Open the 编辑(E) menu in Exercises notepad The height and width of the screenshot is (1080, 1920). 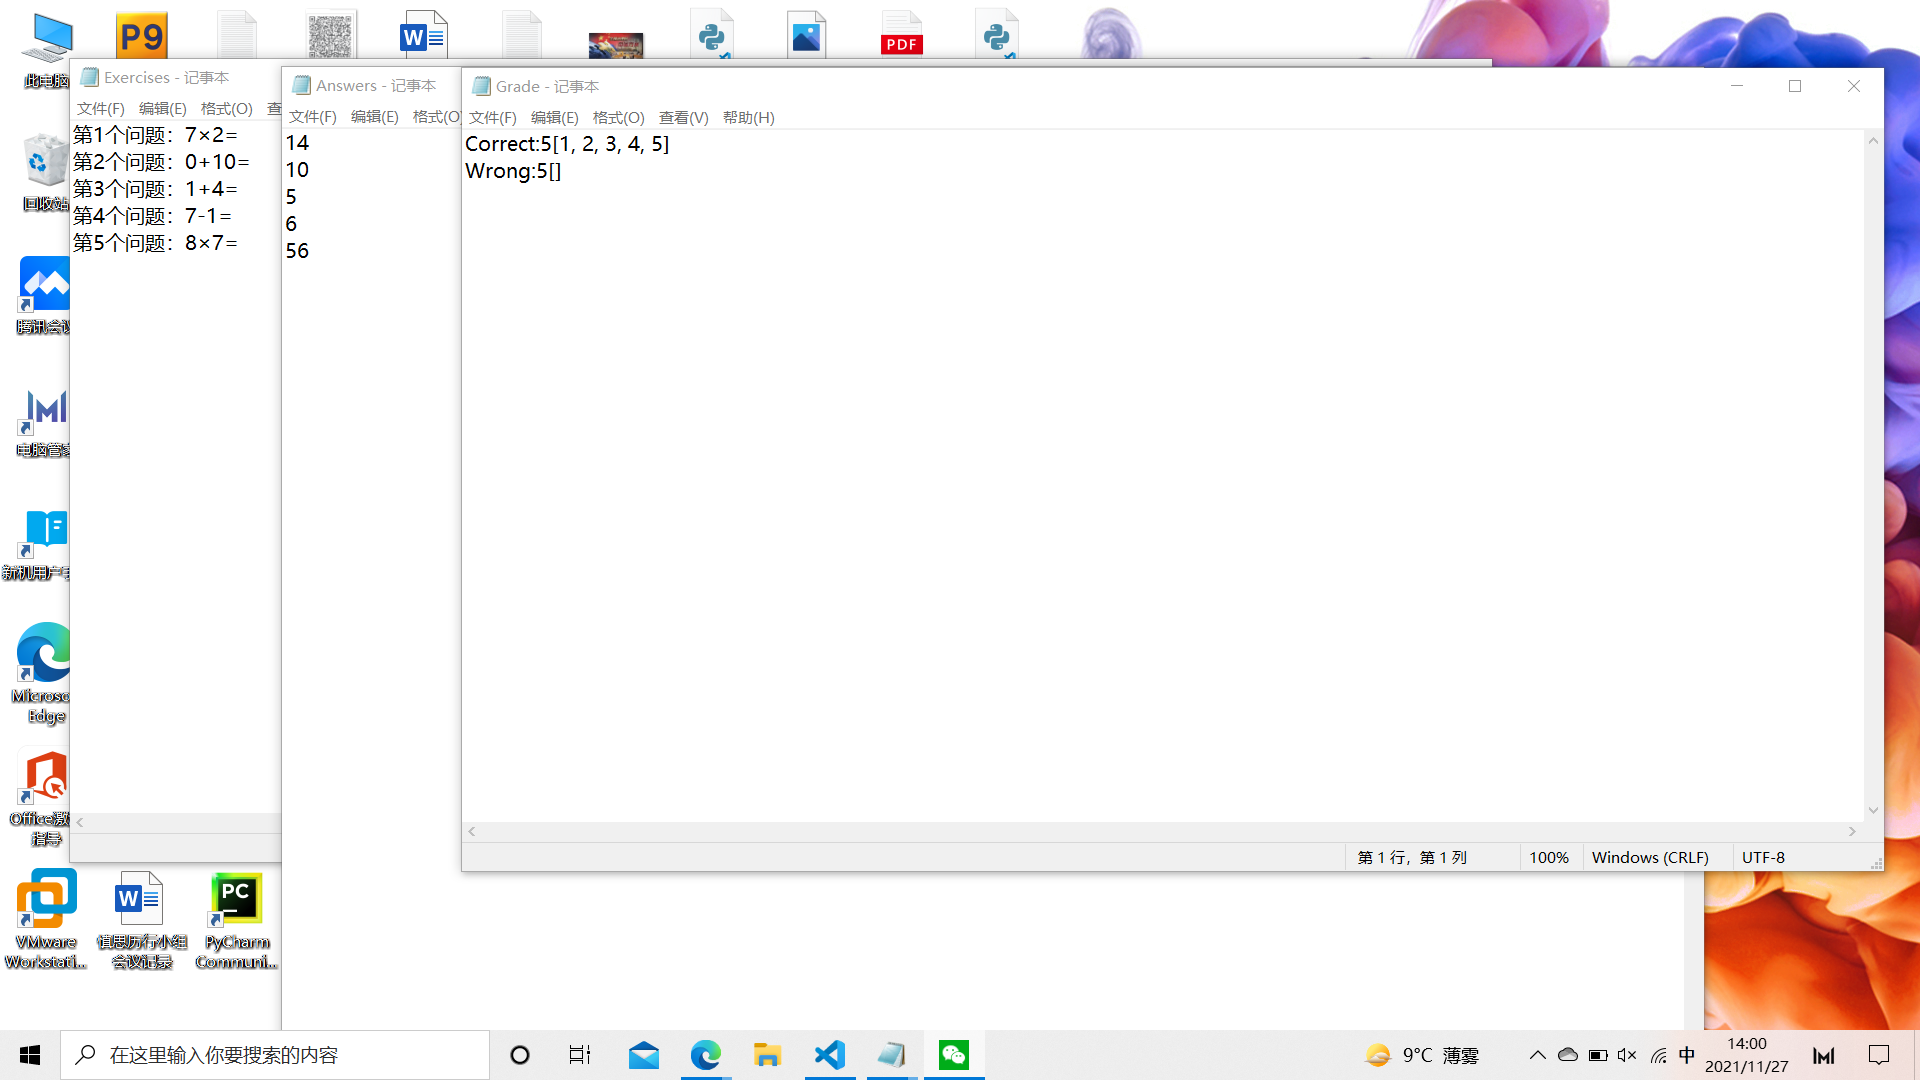pos(162,109)
